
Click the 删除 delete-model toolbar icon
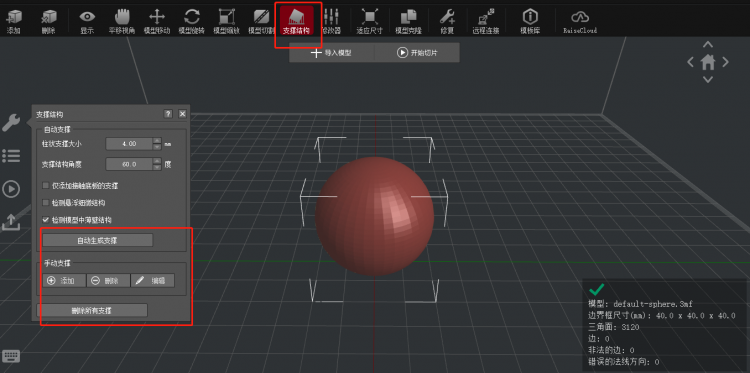click(x=48, y=21)
